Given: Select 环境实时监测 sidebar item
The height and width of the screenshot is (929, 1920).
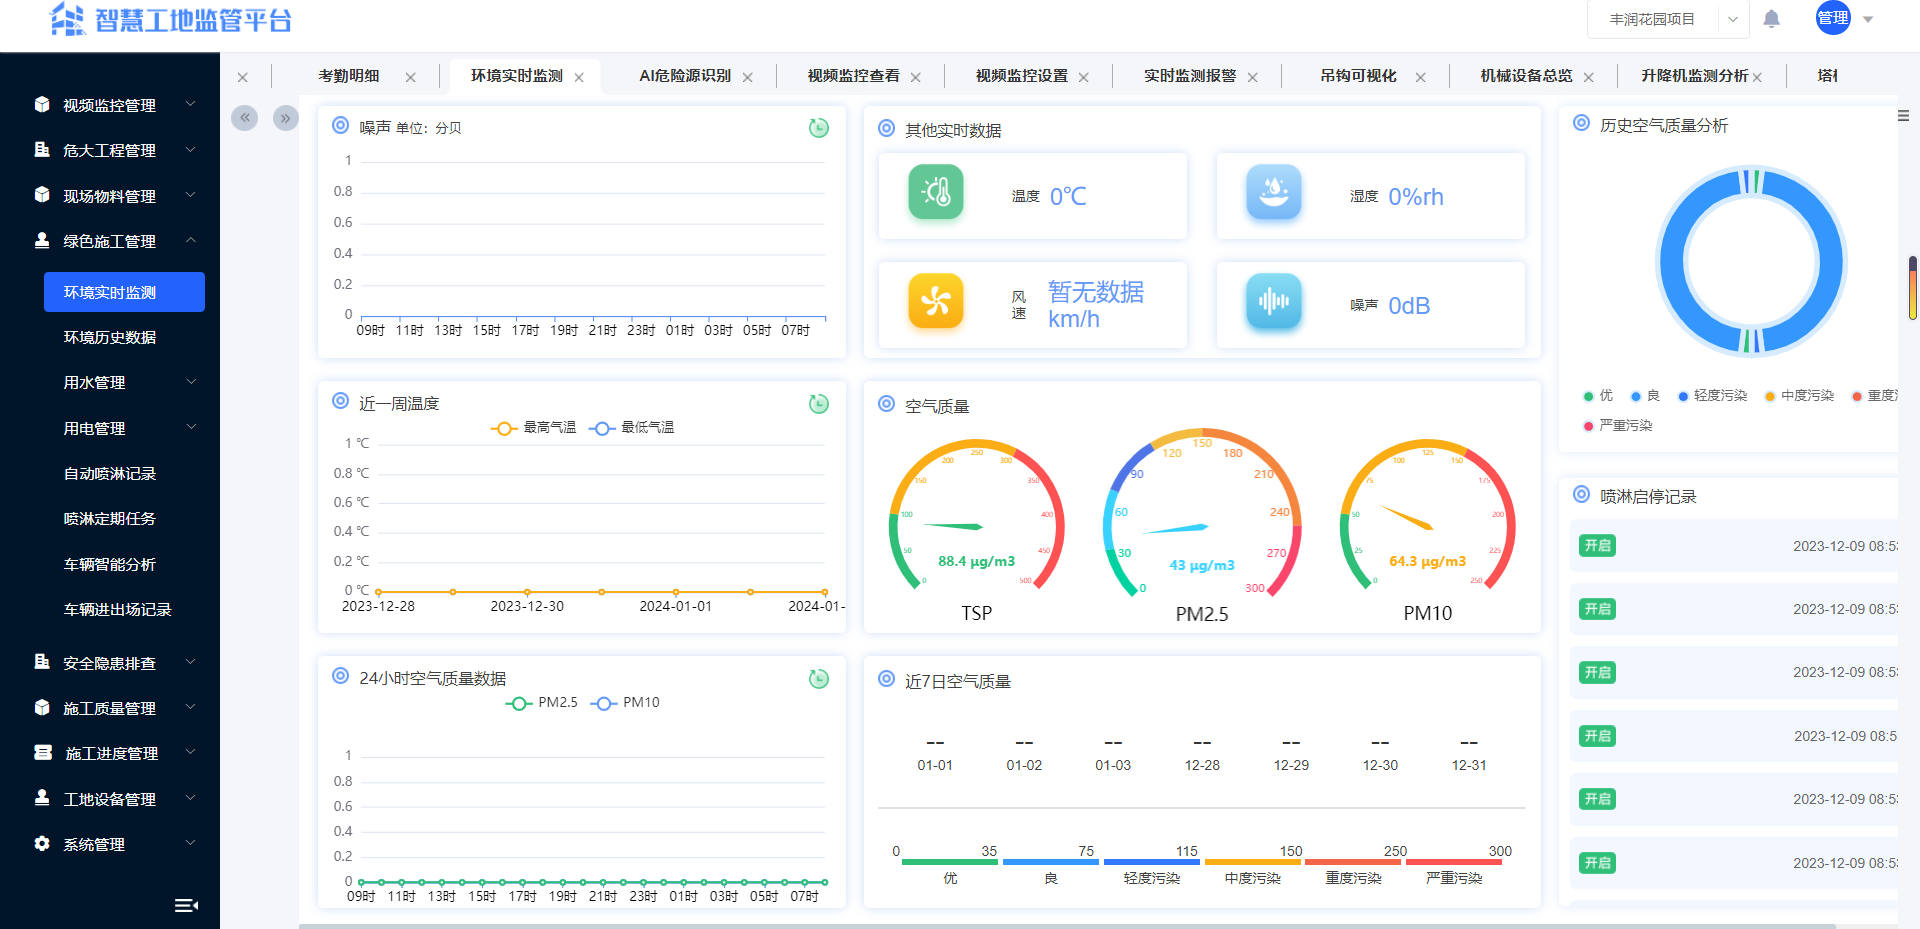Looking at the screenshot, I should [x=124, y=292].
